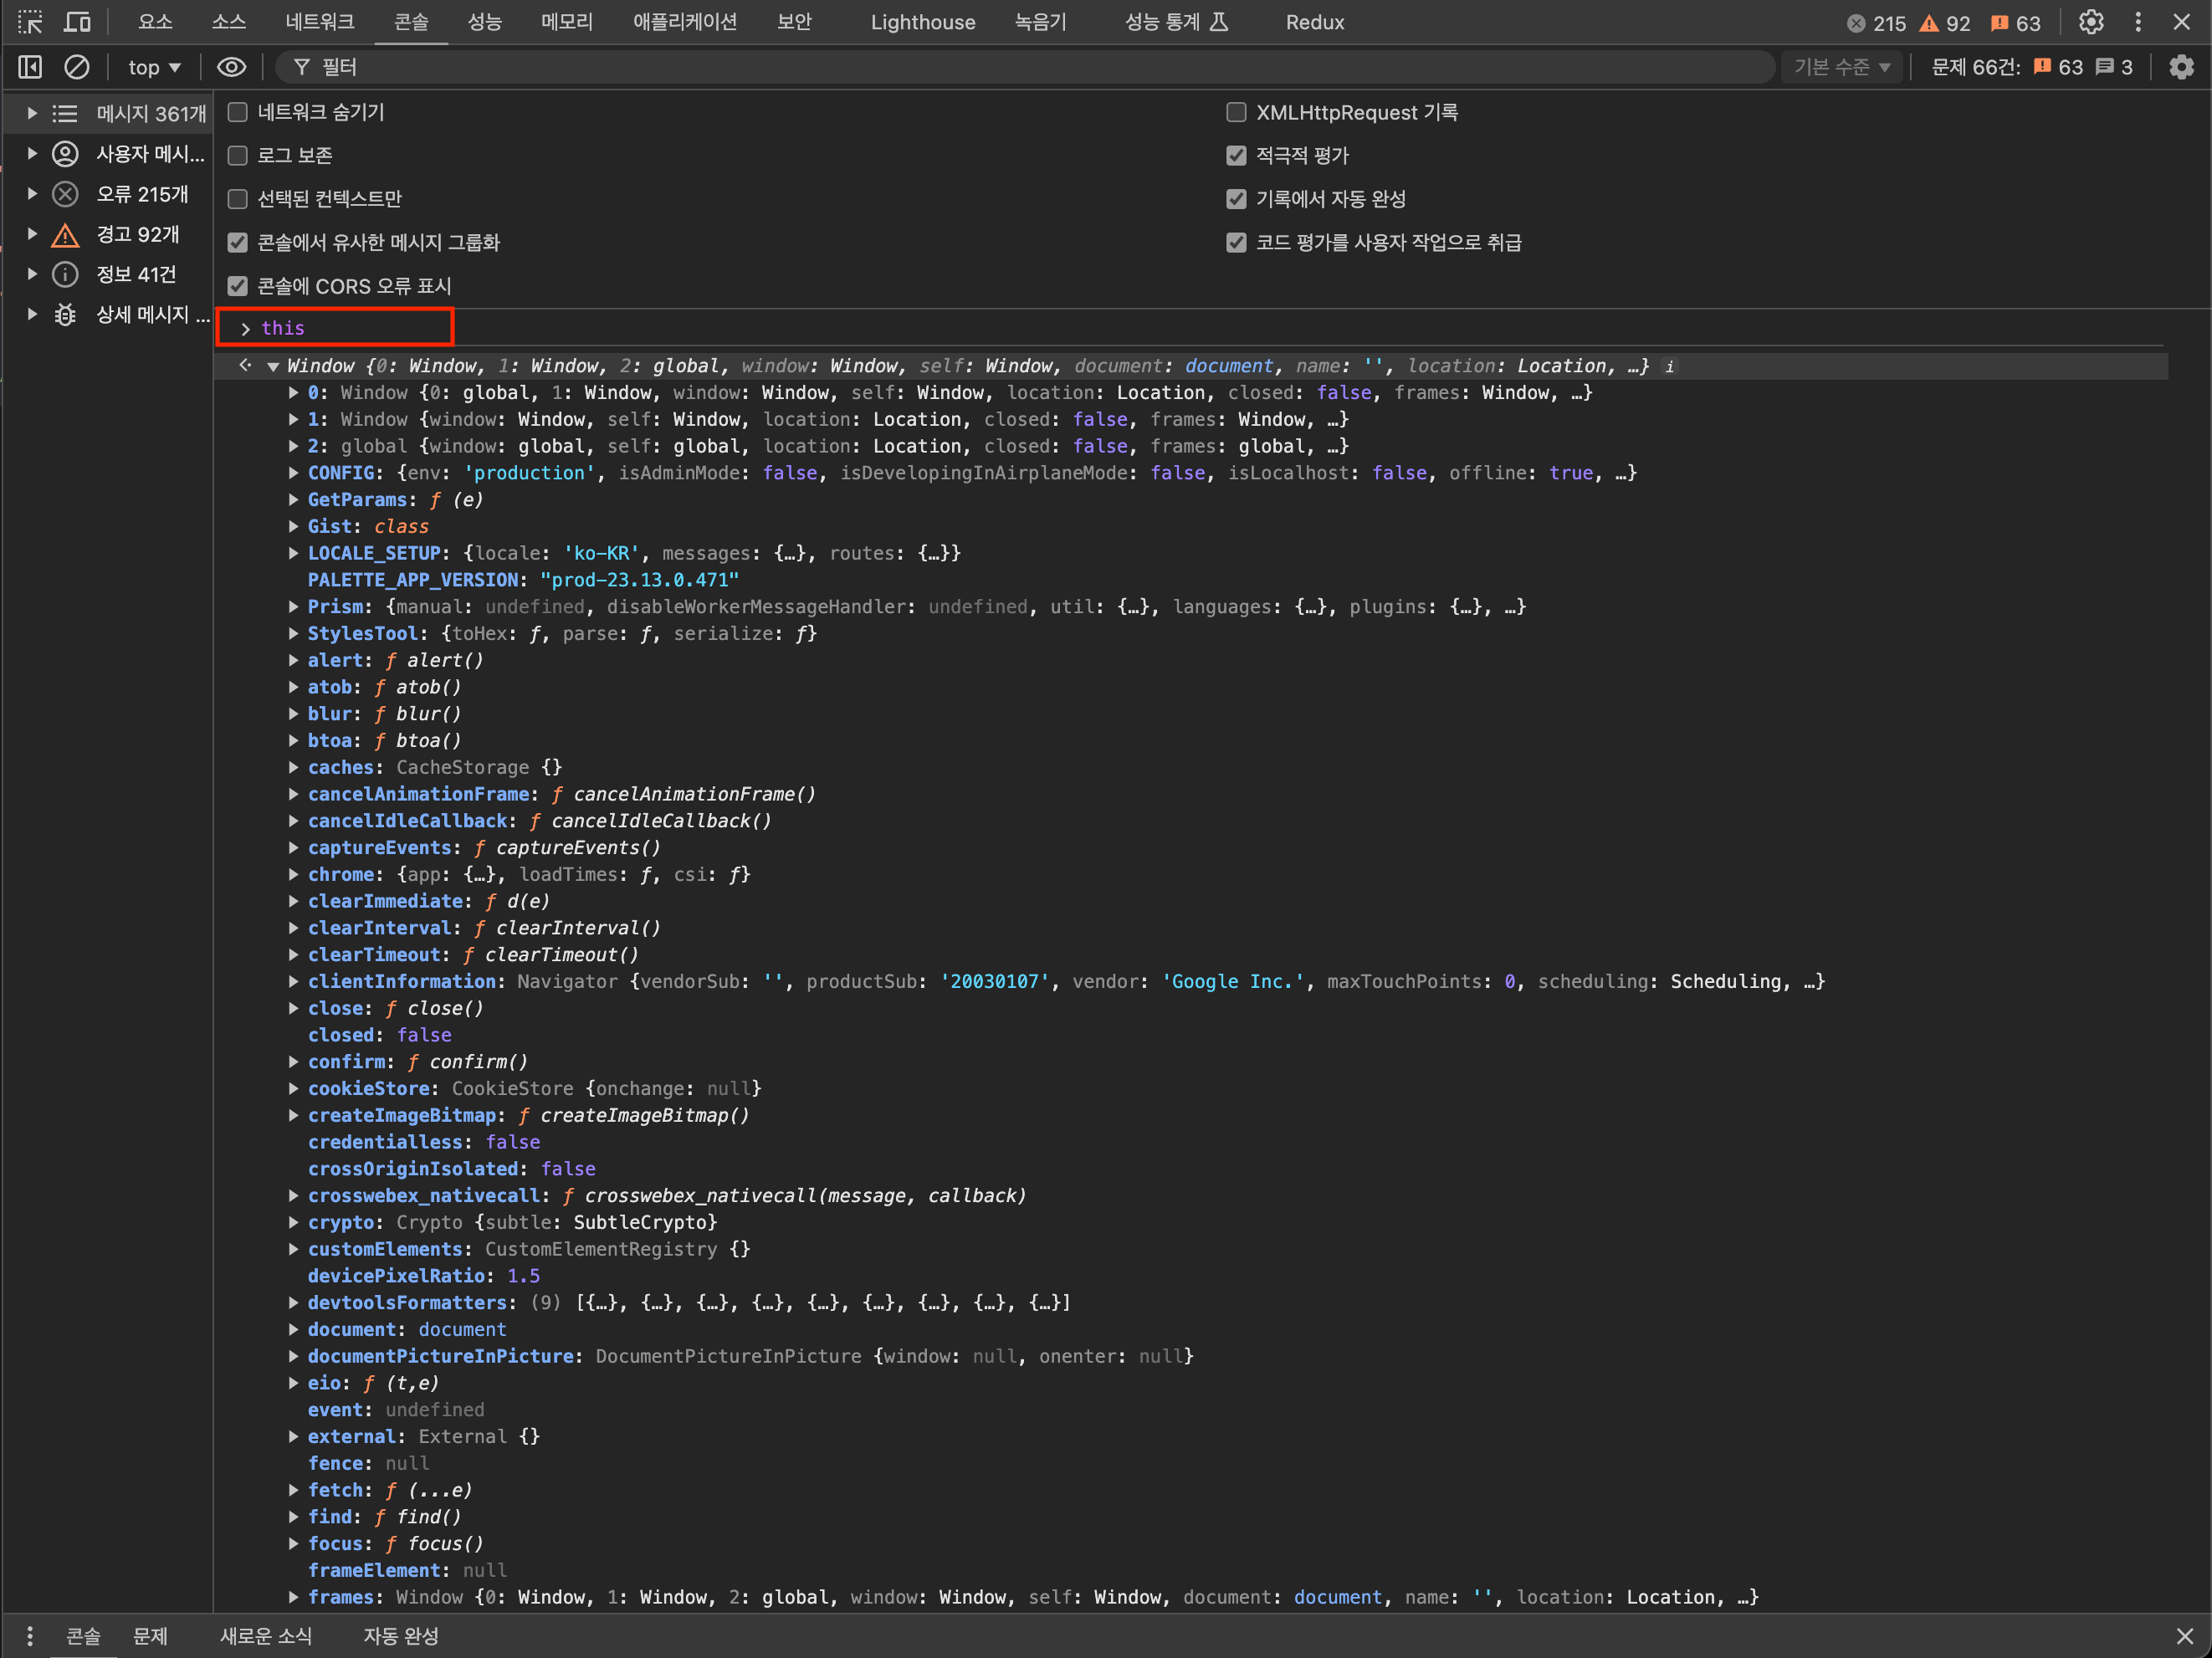This screenshot has width=2212, height=1658.
Task: Open the three-dot more options menu
Action: coord(2138,22)
